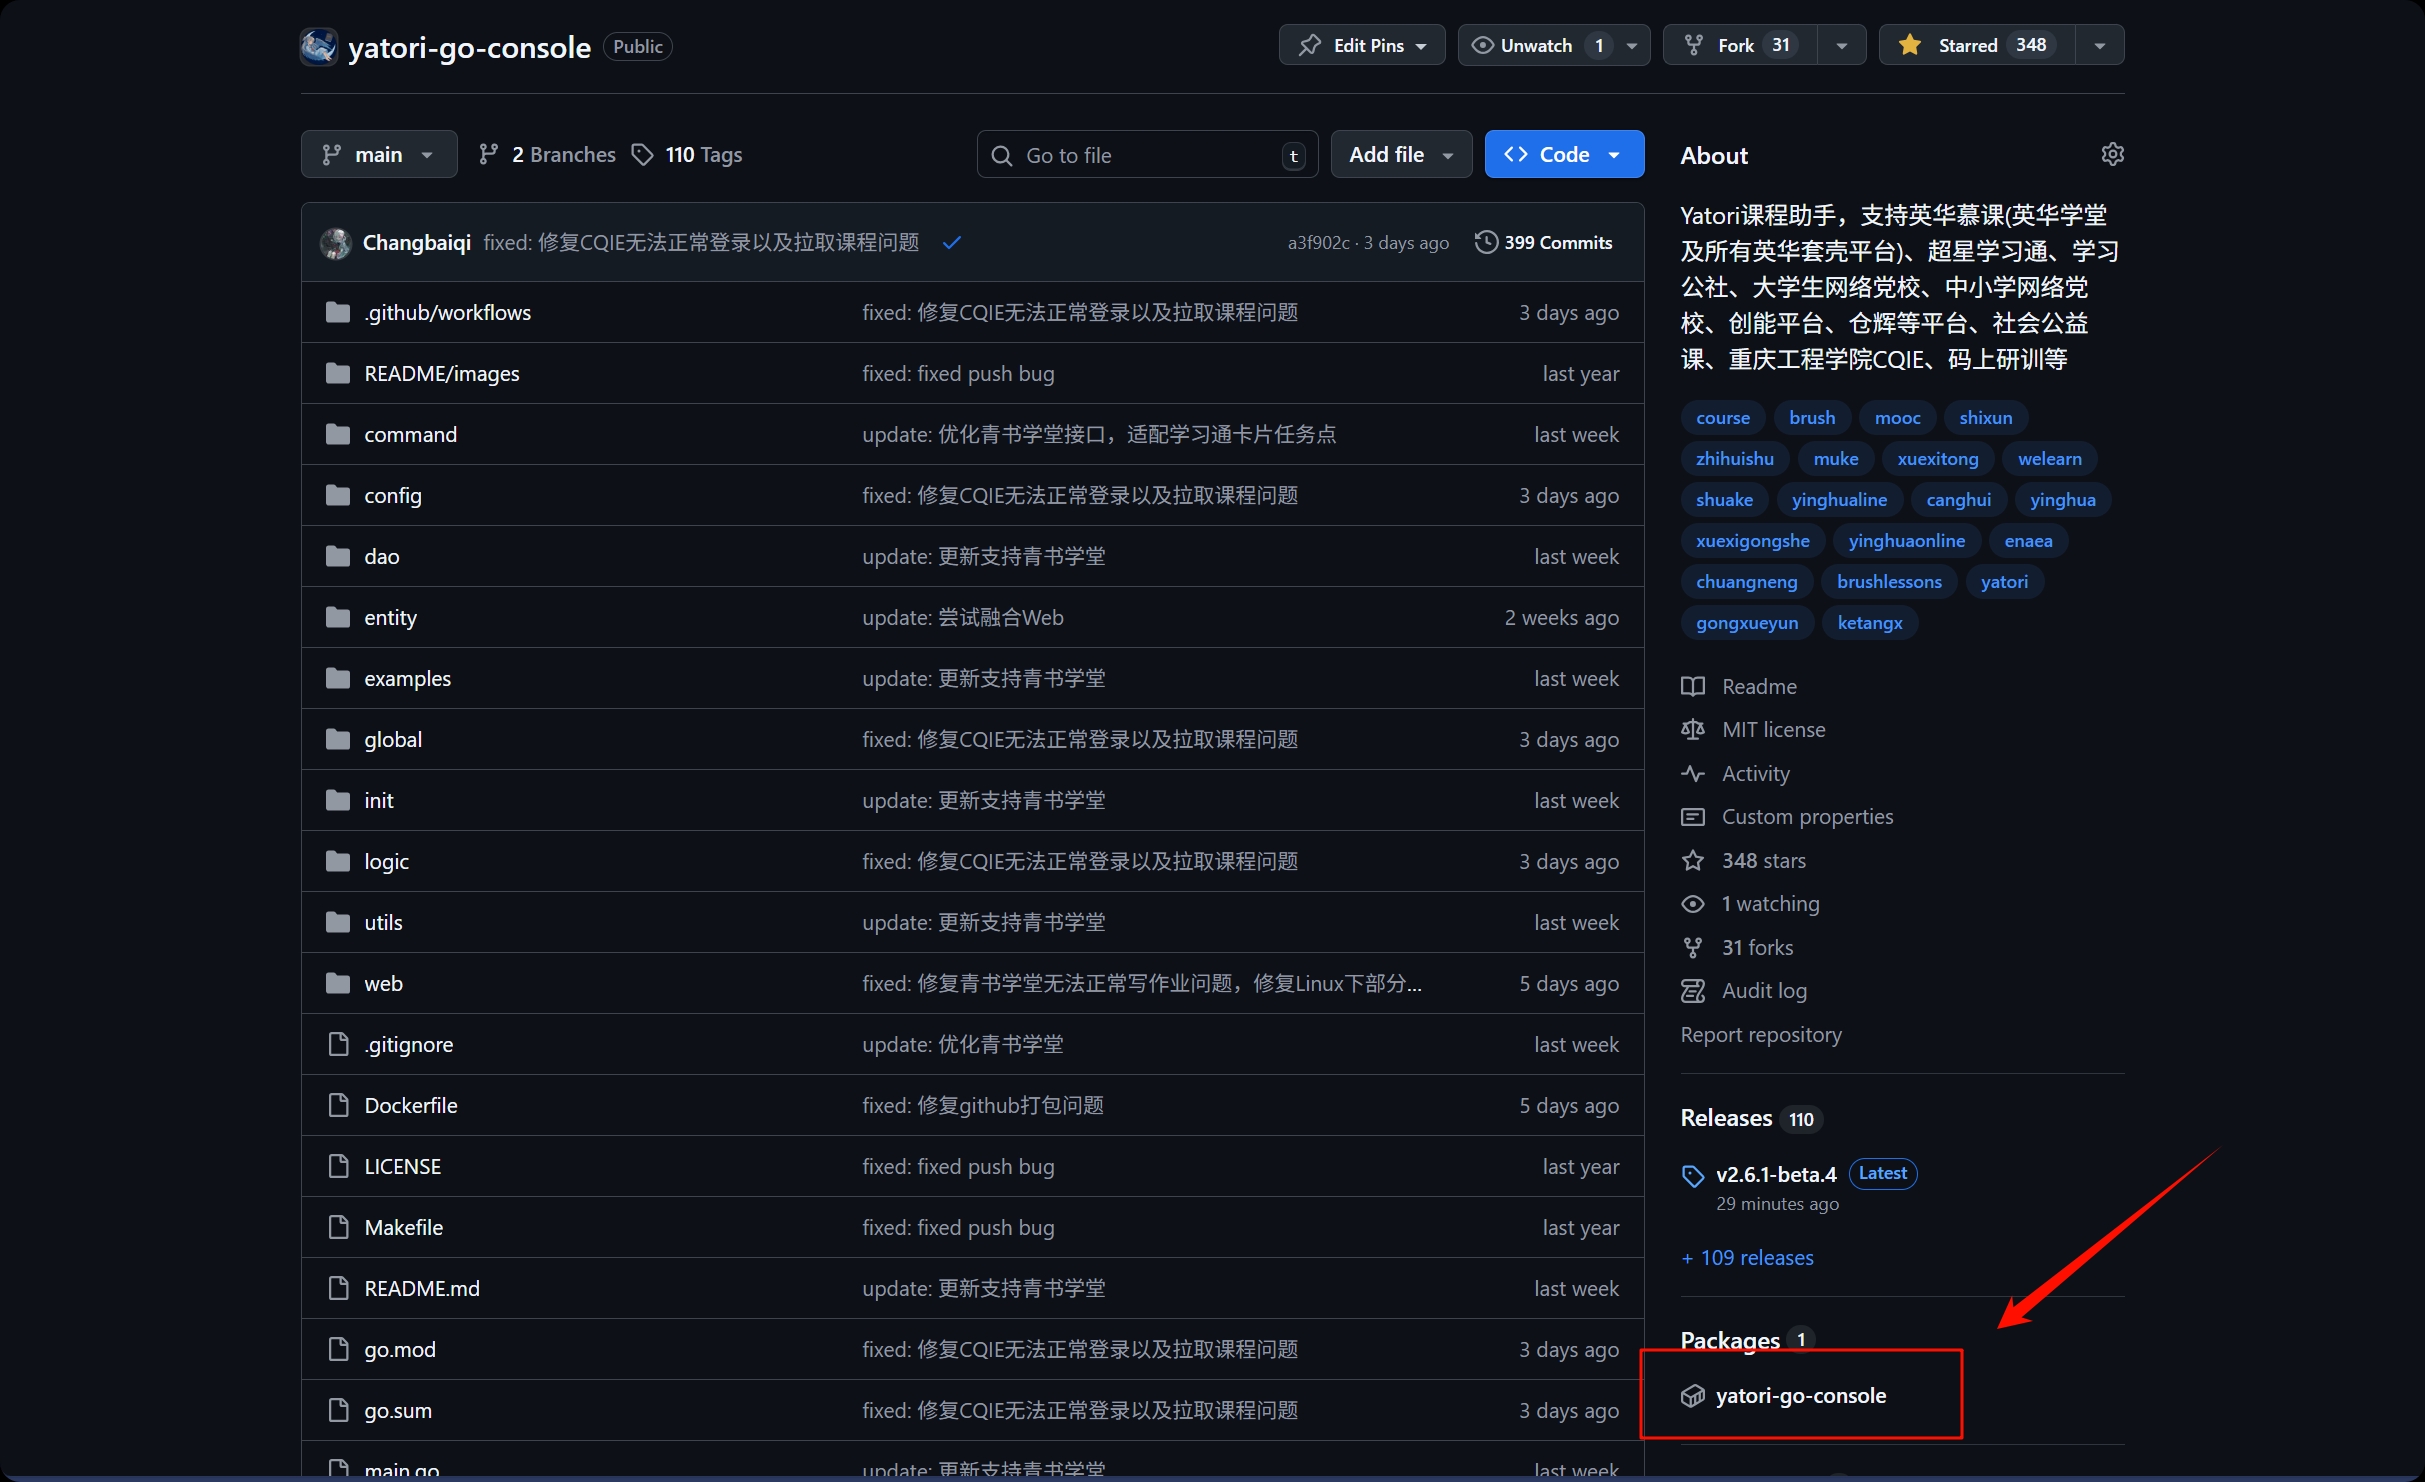Image resolution: width=2425 pixels, height=1482 pixels.
Task: Click the MIT license scales icon
Action: tap(1694, 730)
